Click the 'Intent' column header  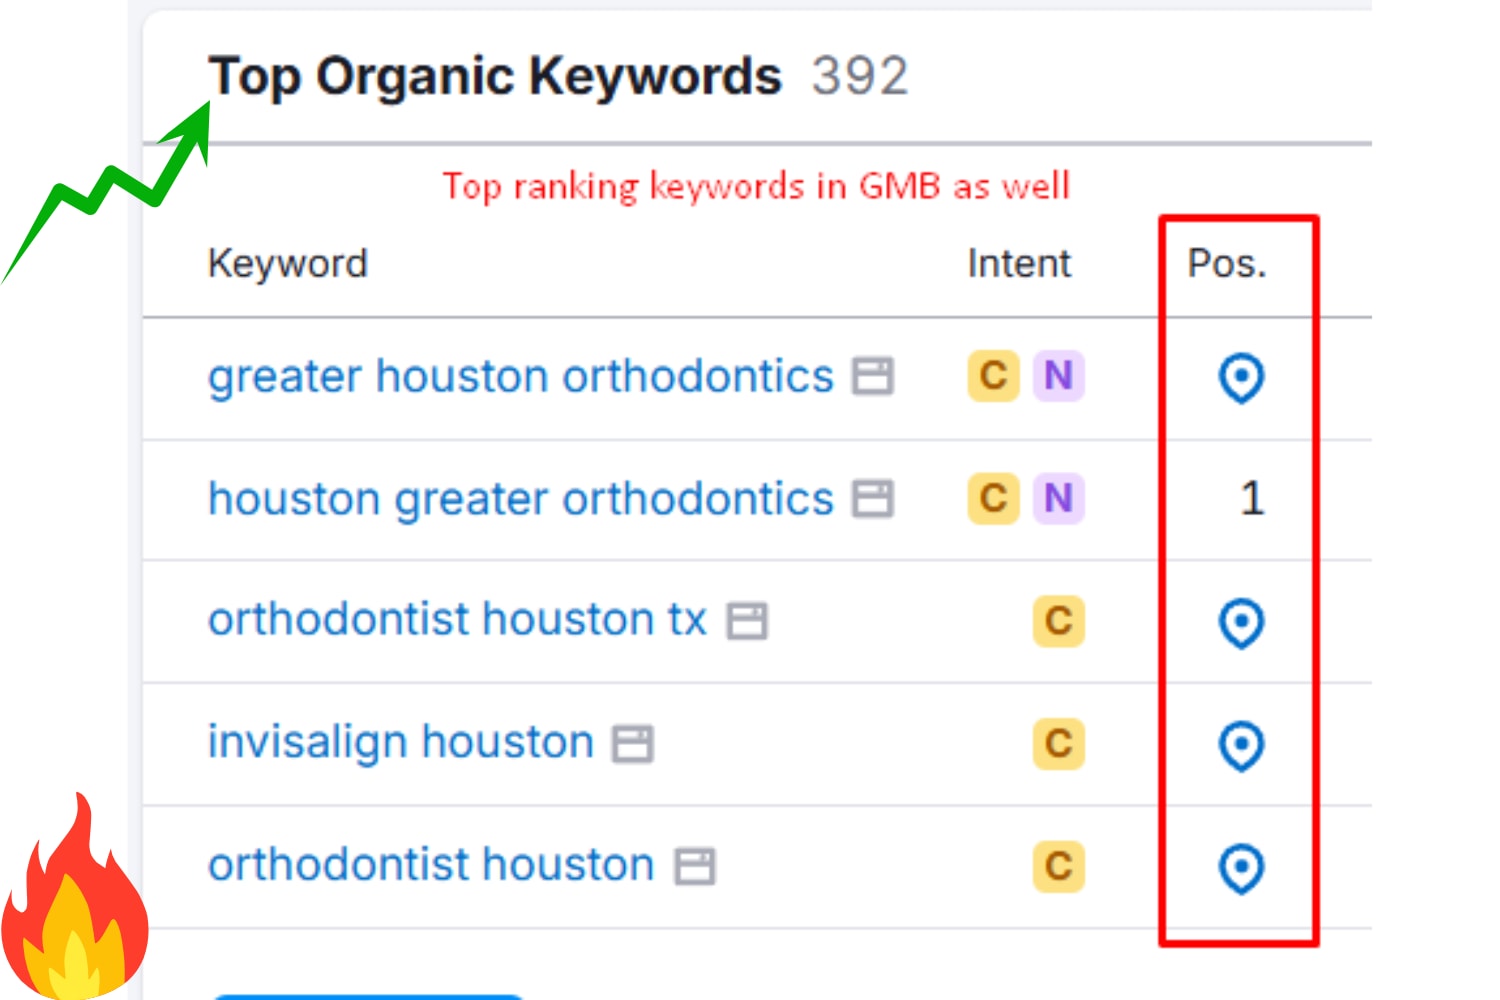1018,264
